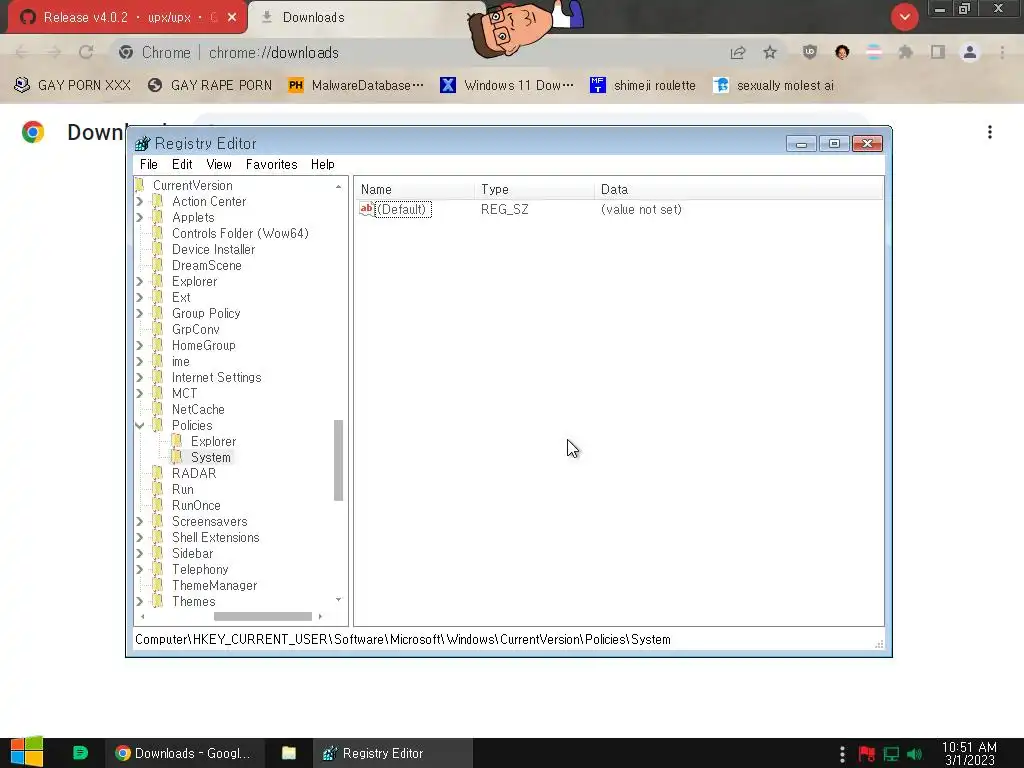1024x768 pixels.
Task: Open the File menu in Registry Editor
Action: pos(148,165)
